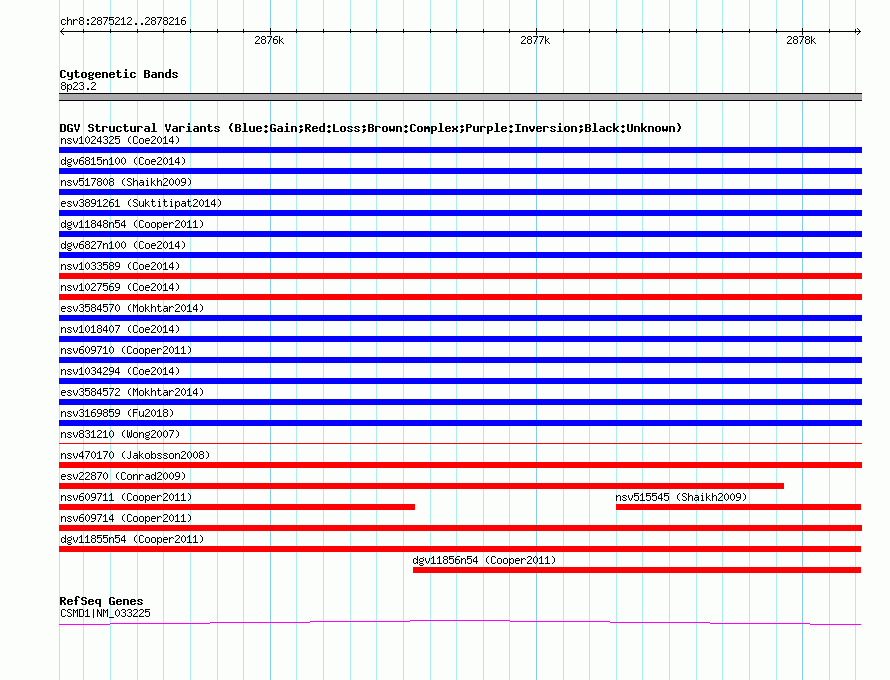This screenshot has height=680, width=890.
Task: Select the red bar under nsv1027569
Action: (x=460, y=297)
